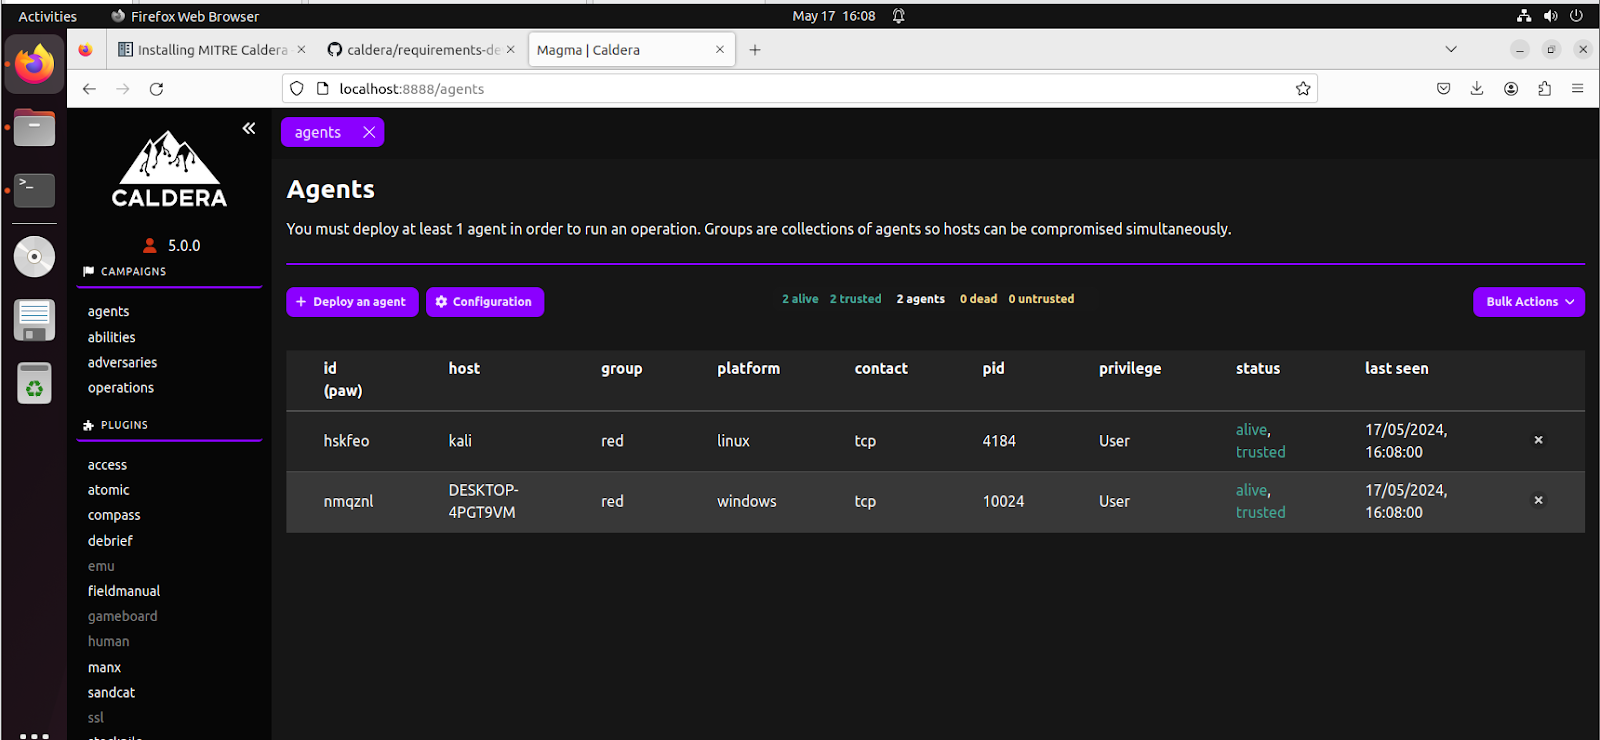
Task: Click the red user icon beside 5.0.0
Action: tap(150, 245)
